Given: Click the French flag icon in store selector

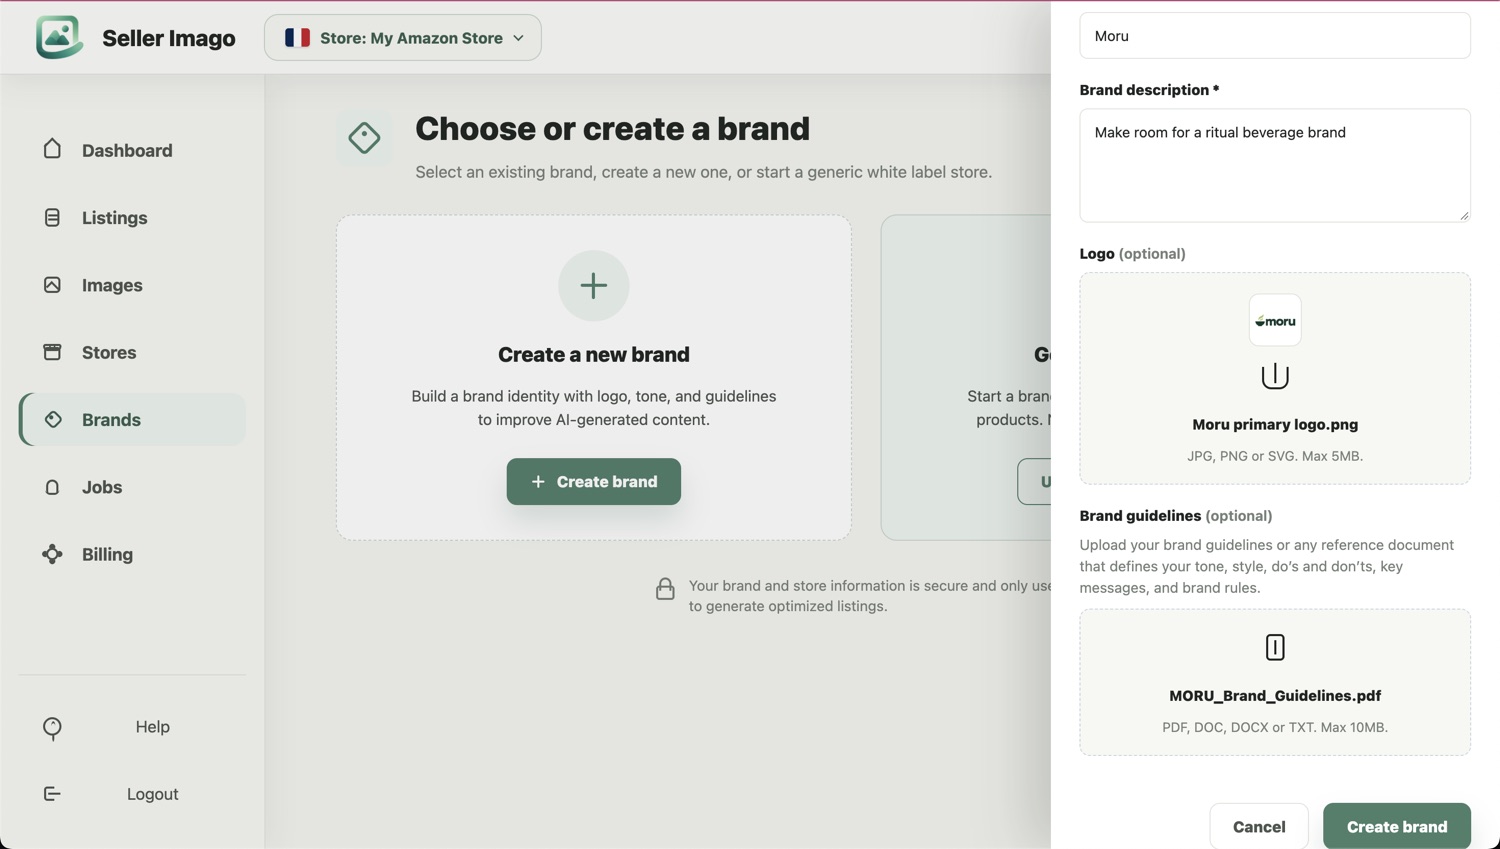Looking at the screenshot, I should point(297,38).
